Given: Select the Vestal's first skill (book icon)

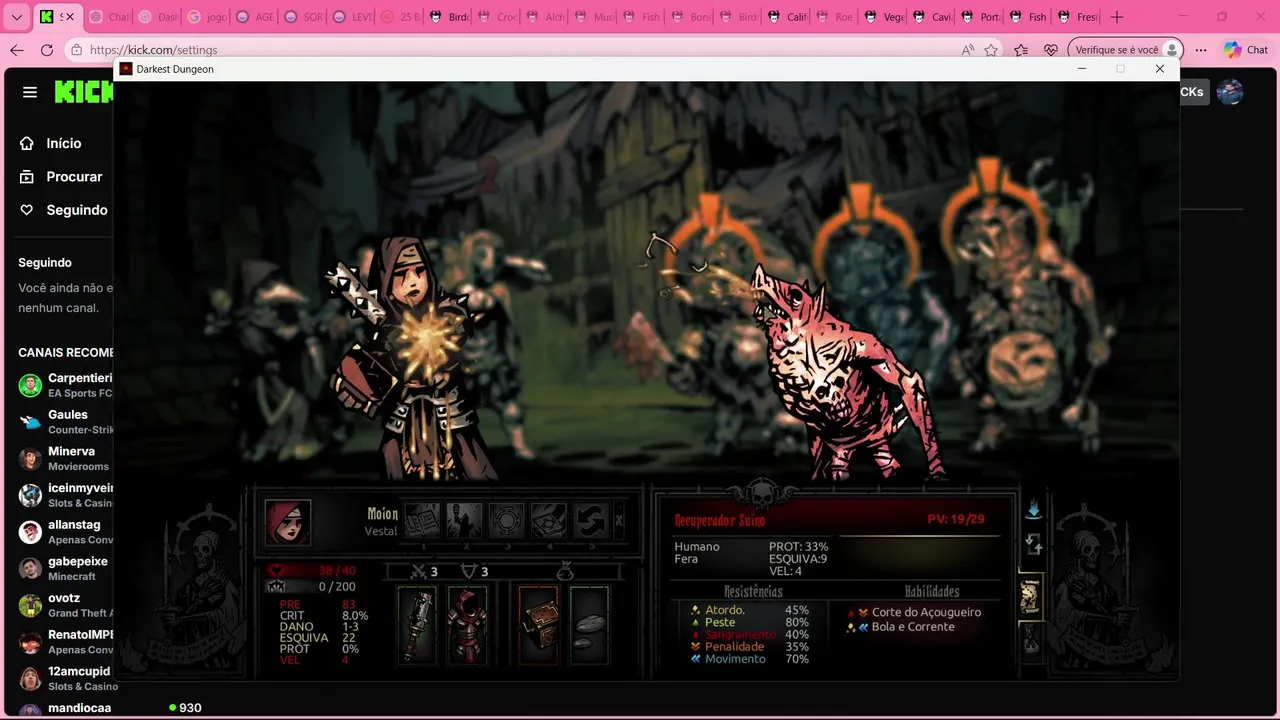Looking at the screenshot, I should tap(422, 521).
